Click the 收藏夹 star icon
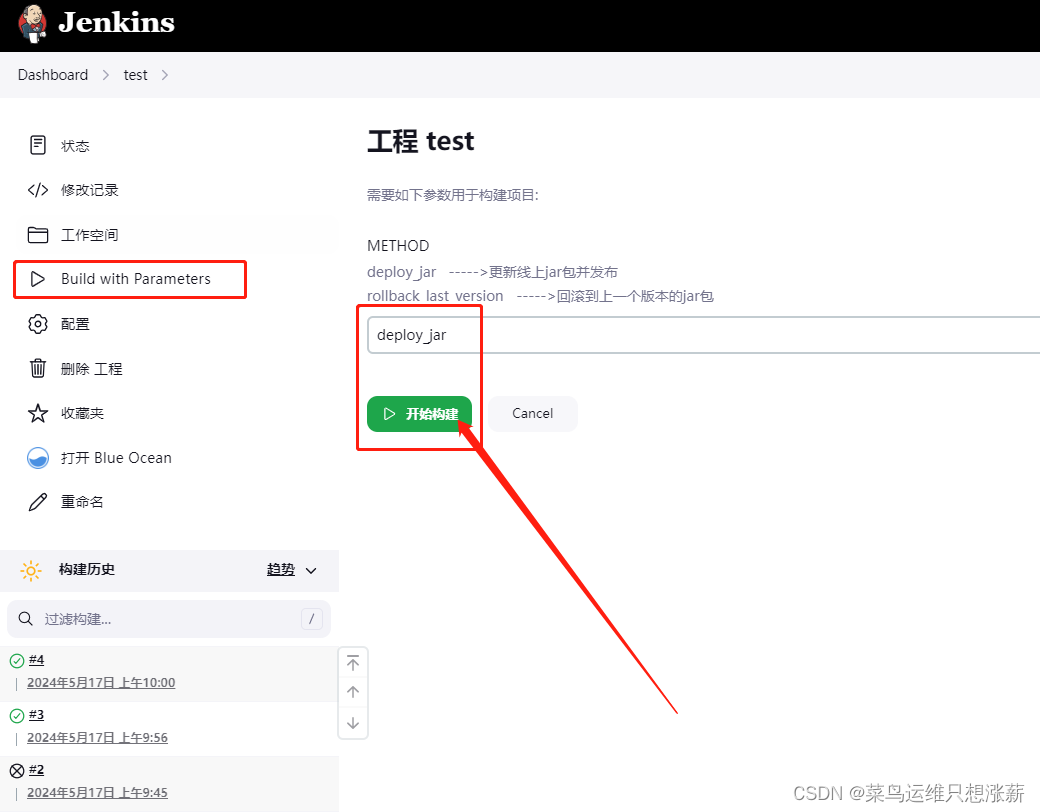 coord(38,413)
